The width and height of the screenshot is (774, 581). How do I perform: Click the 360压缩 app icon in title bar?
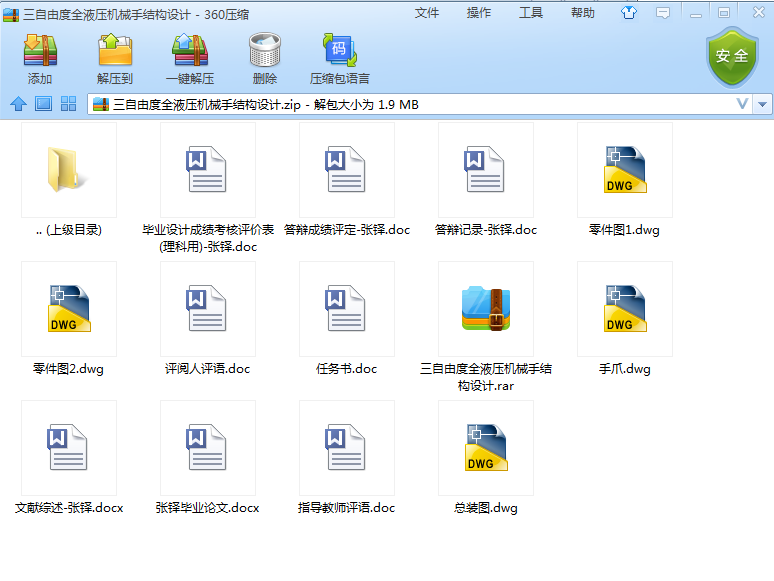pos(11,15)
